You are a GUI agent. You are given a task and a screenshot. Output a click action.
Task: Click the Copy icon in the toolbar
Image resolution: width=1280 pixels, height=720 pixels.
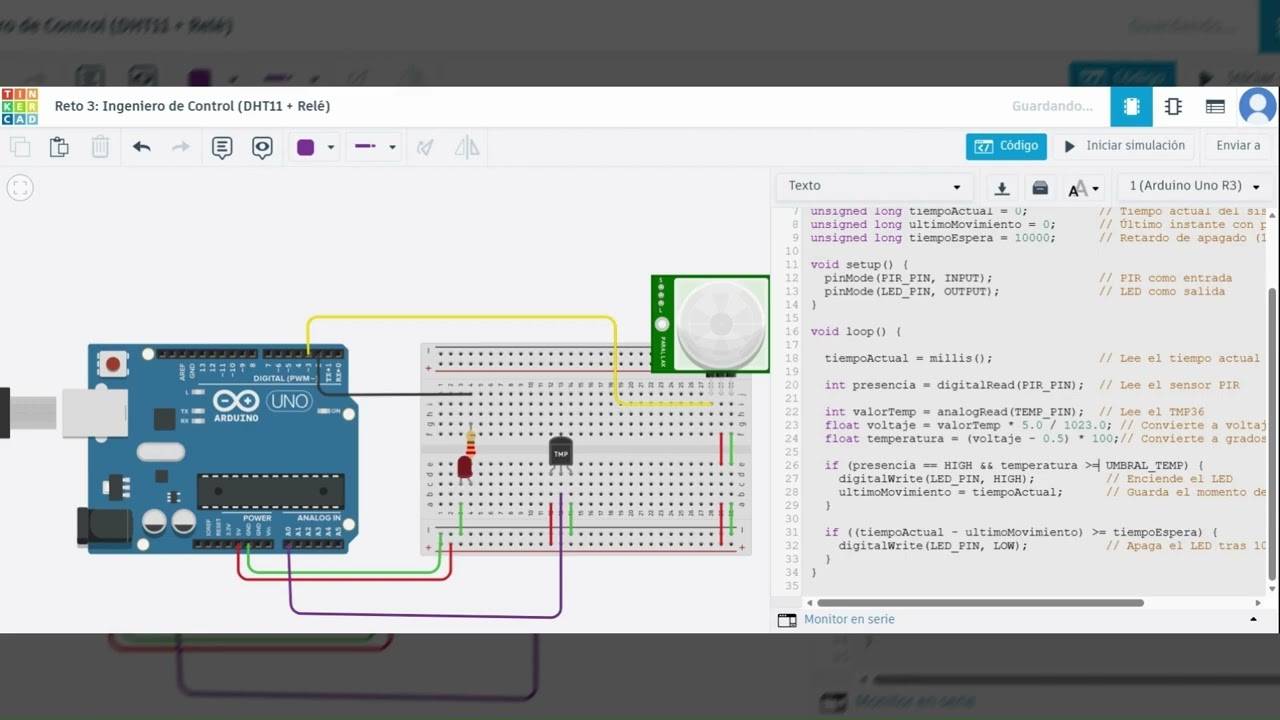tap(20, 147)
